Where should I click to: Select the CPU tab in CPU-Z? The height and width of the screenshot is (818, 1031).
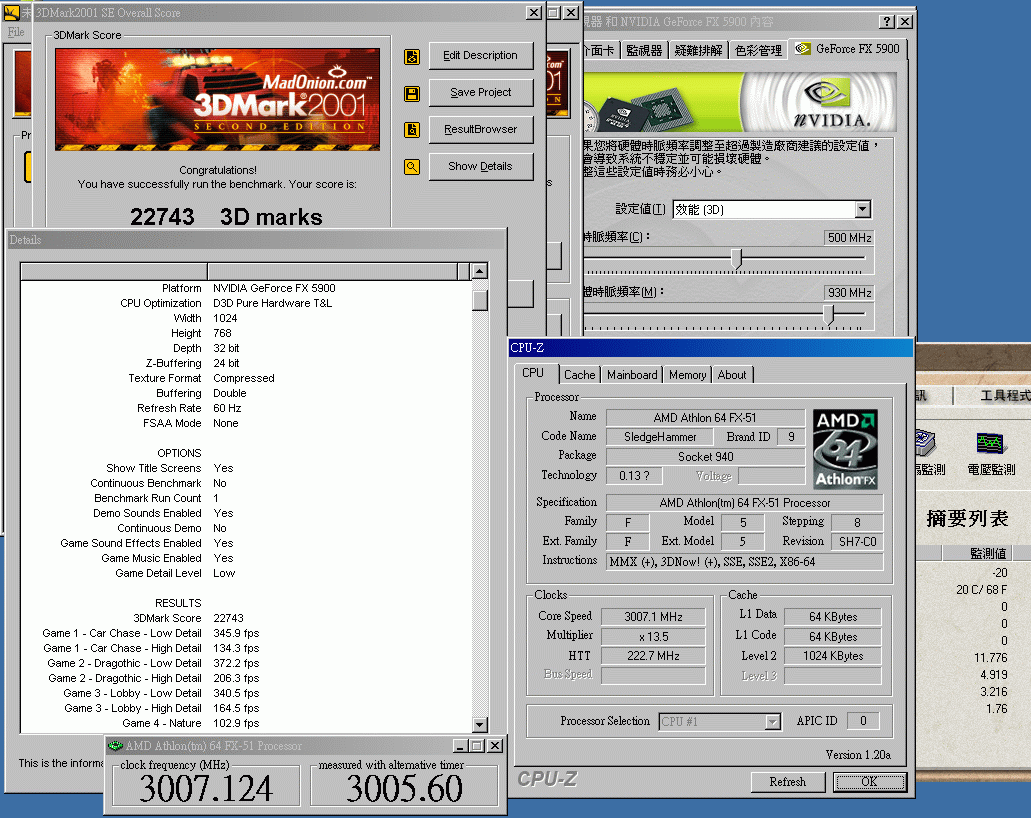tap(533, 373)
